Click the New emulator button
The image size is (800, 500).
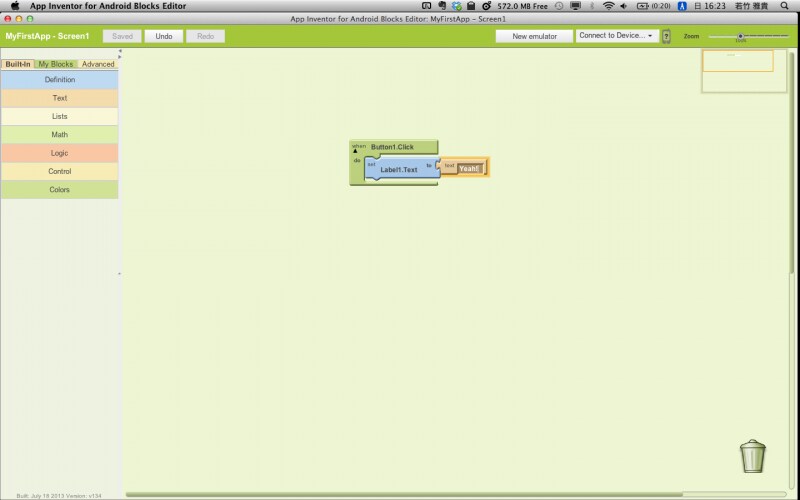coord(534,36)
